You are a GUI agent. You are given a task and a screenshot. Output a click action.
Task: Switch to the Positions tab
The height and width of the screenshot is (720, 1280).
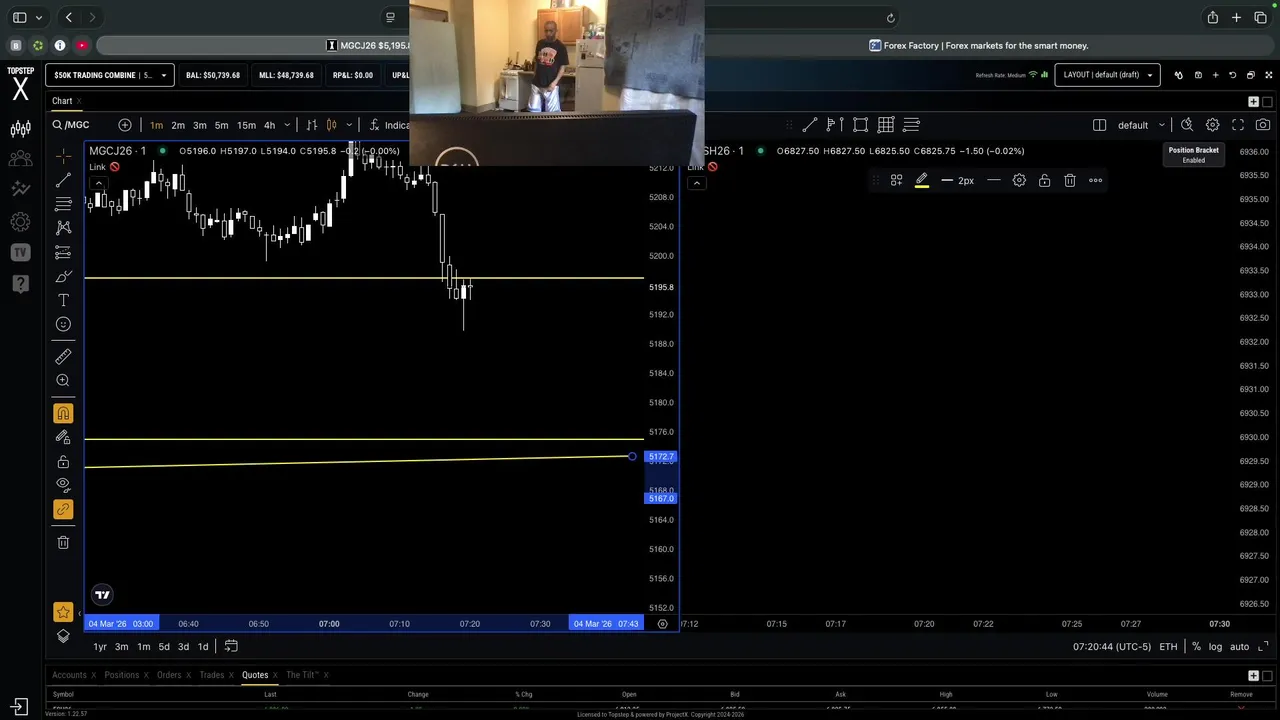122,675
